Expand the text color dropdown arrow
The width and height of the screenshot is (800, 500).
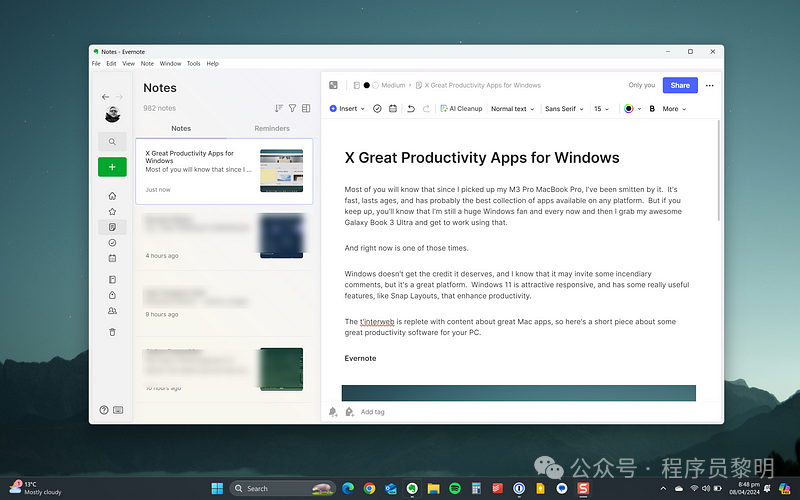point(639,109)
